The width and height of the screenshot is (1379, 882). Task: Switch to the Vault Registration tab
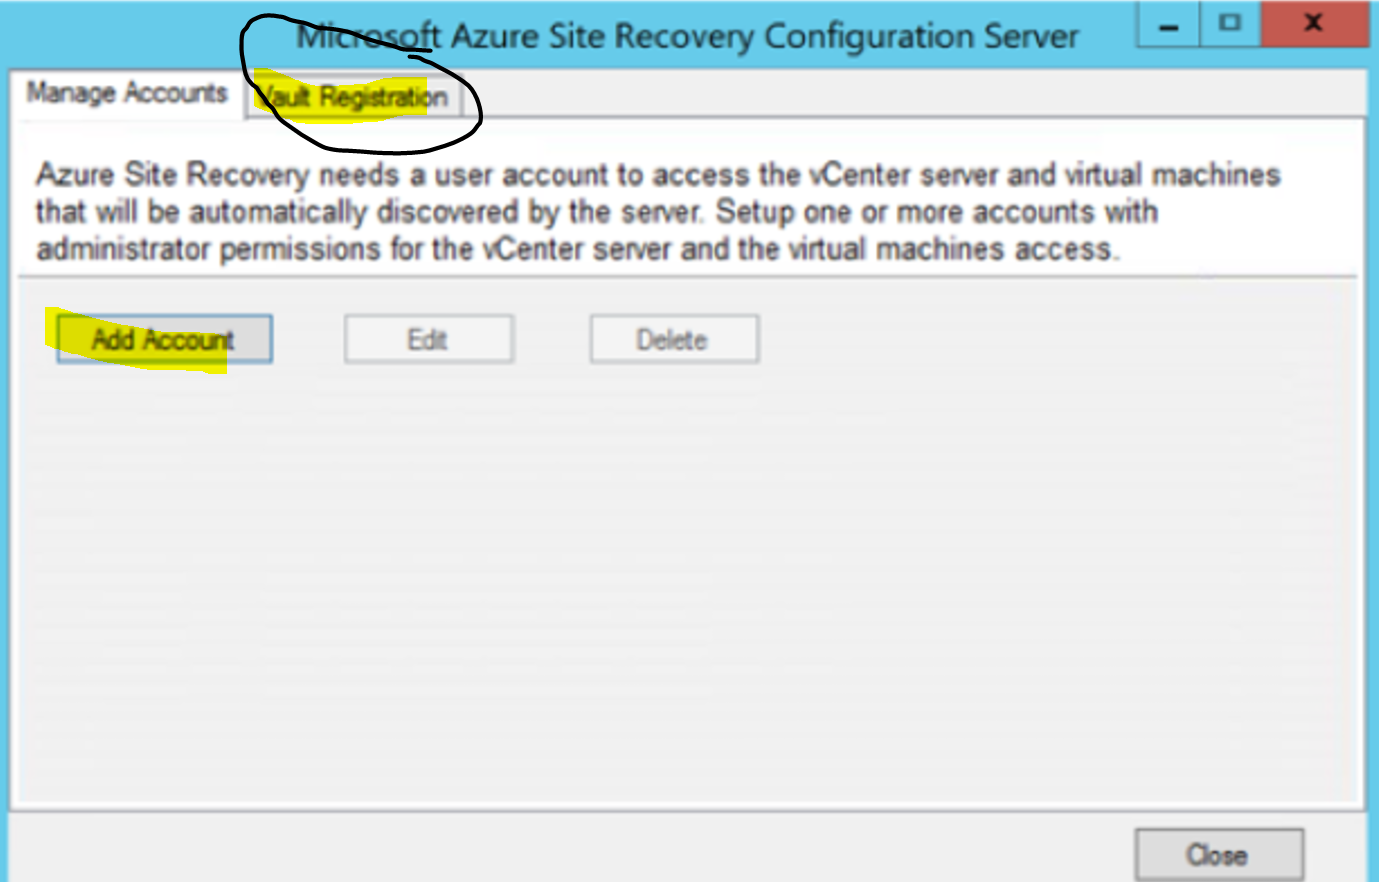click(x=354, y=97)
